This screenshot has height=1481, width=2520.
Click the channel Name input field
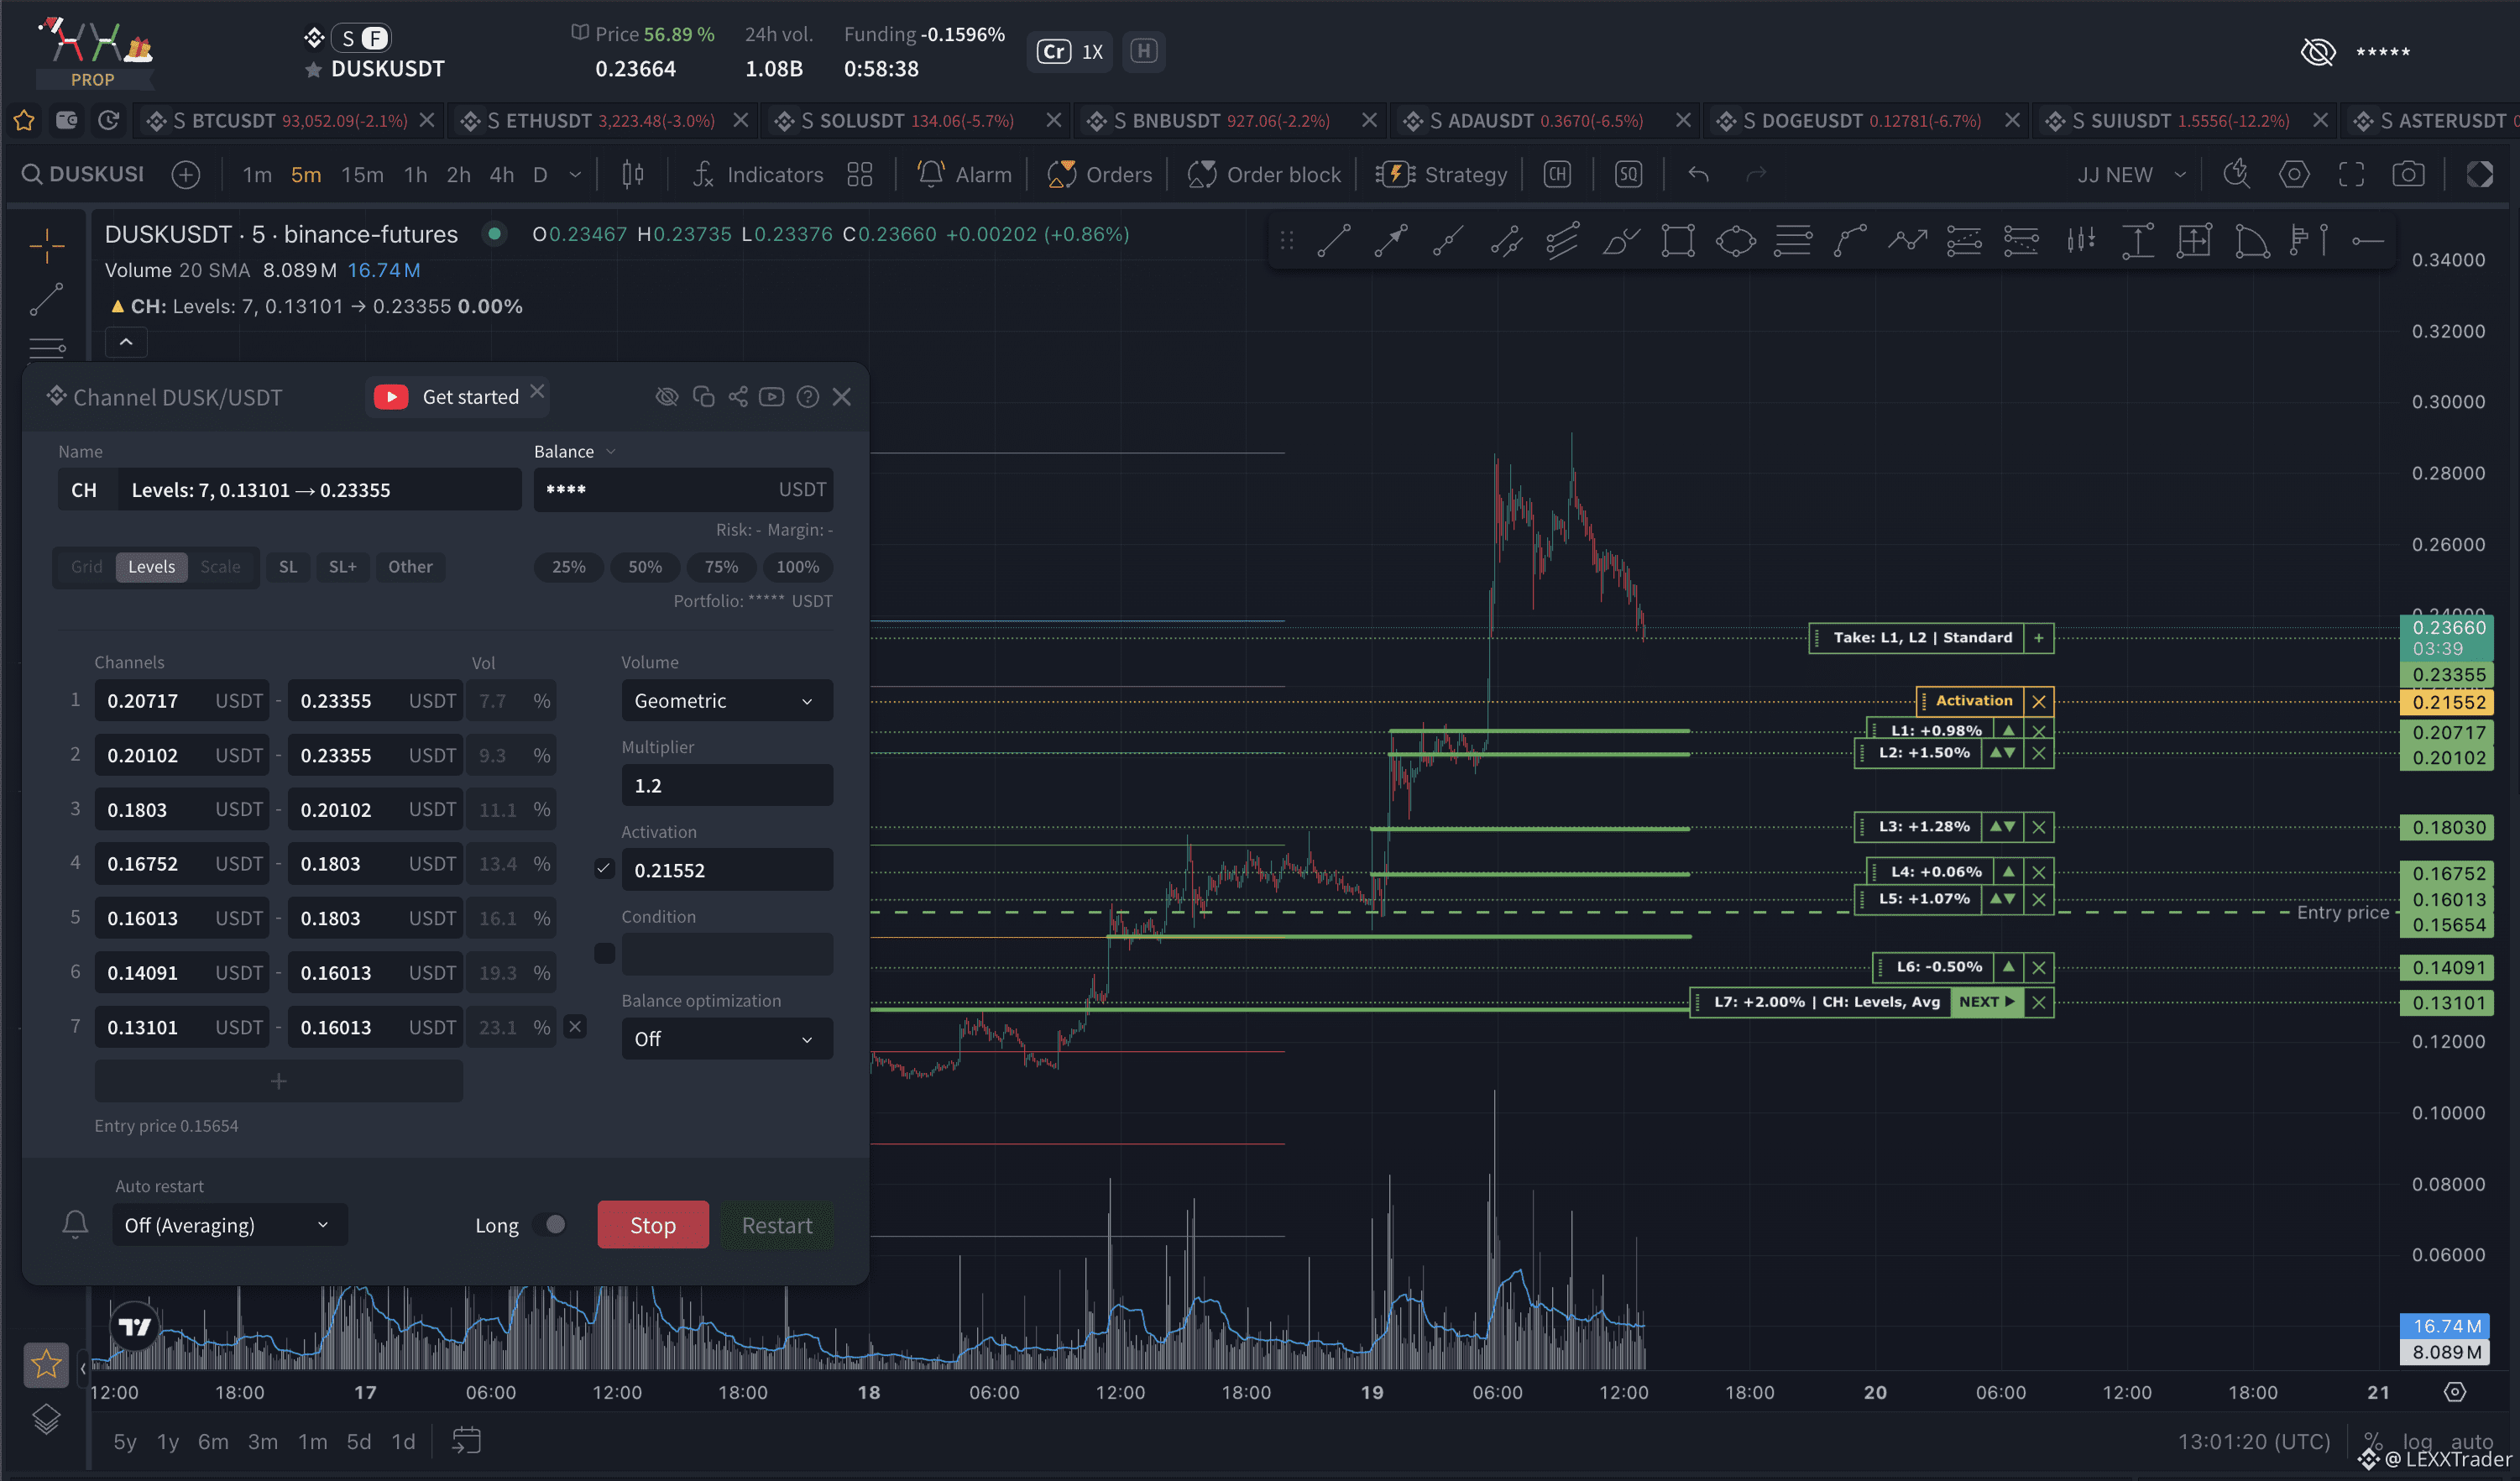pos(318,490)
